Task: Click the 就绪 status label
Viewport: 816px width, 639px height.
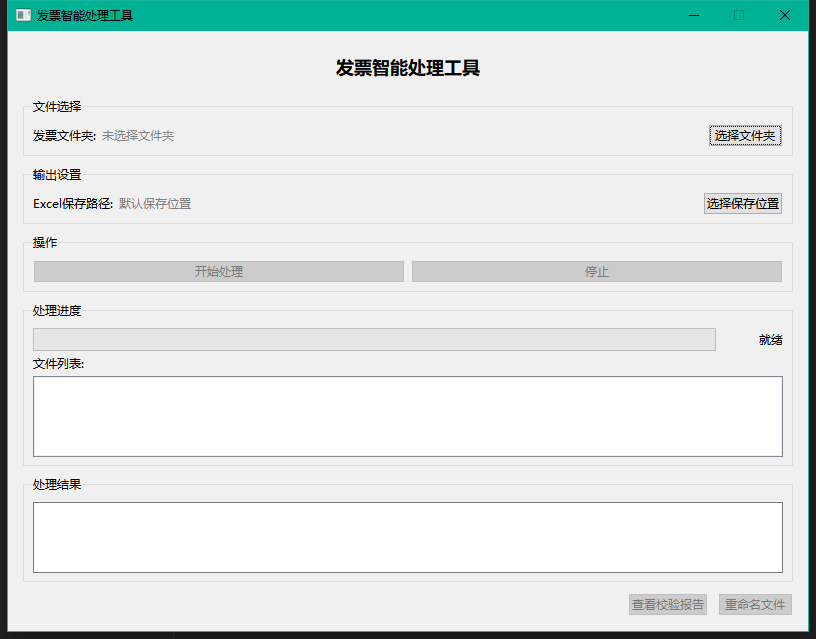Action: click(x=770, y=340)
